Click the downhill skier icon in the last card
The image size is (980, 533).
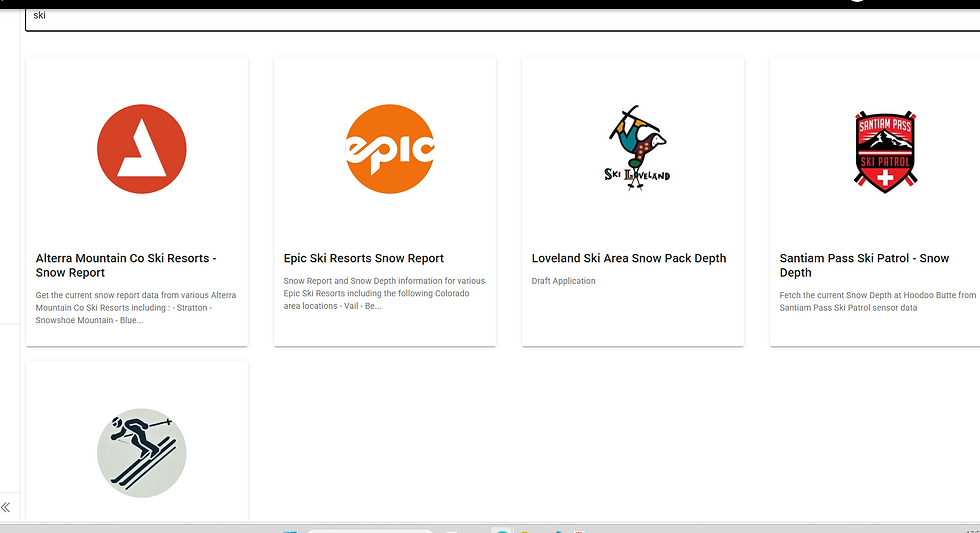[142, 453]
